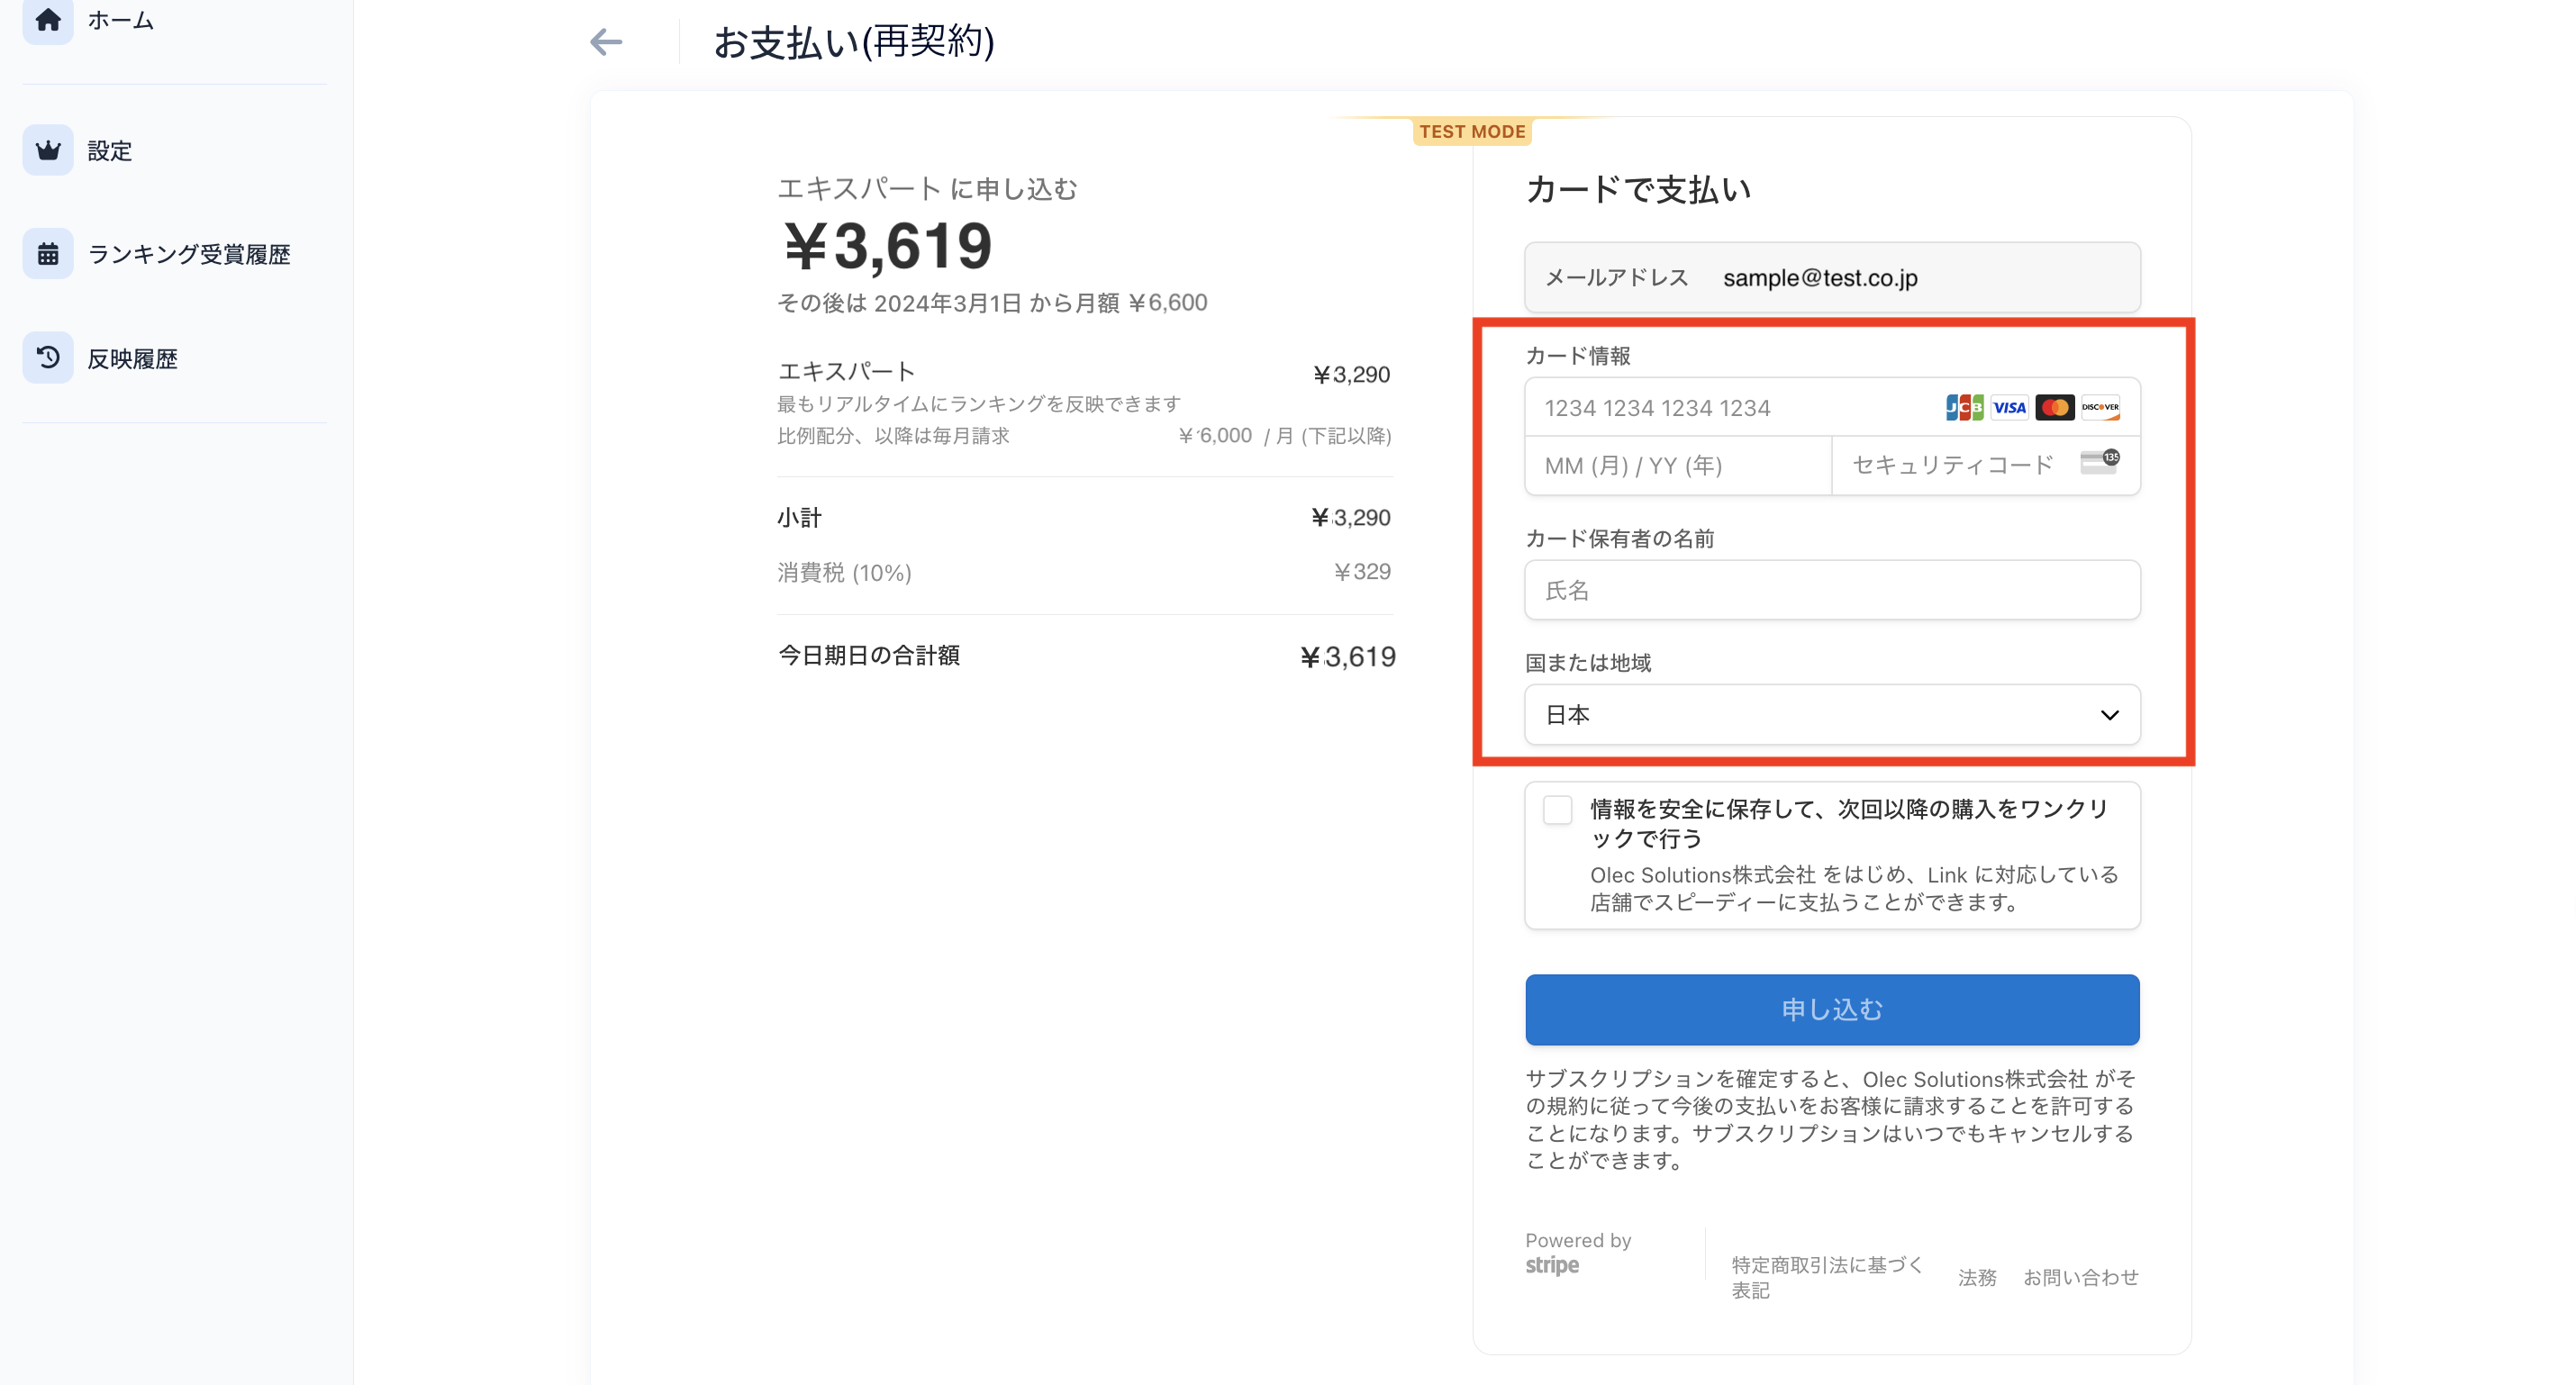Click the crown icon next to 設定
This screenshot has width=2576, height=1385.
tap(48, 150)
